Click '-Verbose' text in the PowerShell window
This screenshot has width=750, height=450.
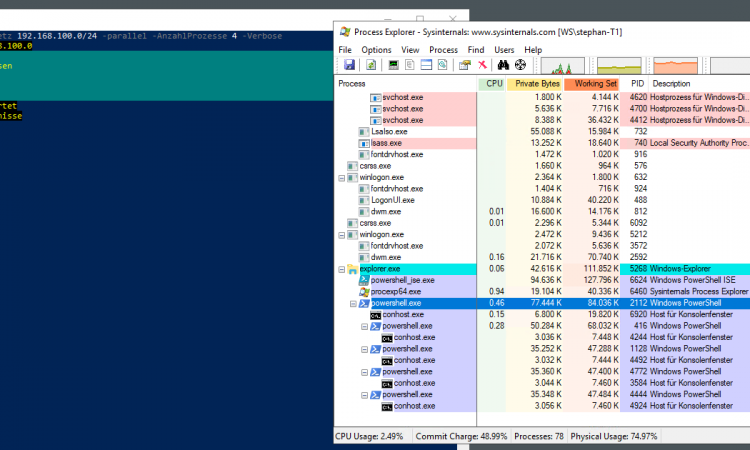click(262, 36)
